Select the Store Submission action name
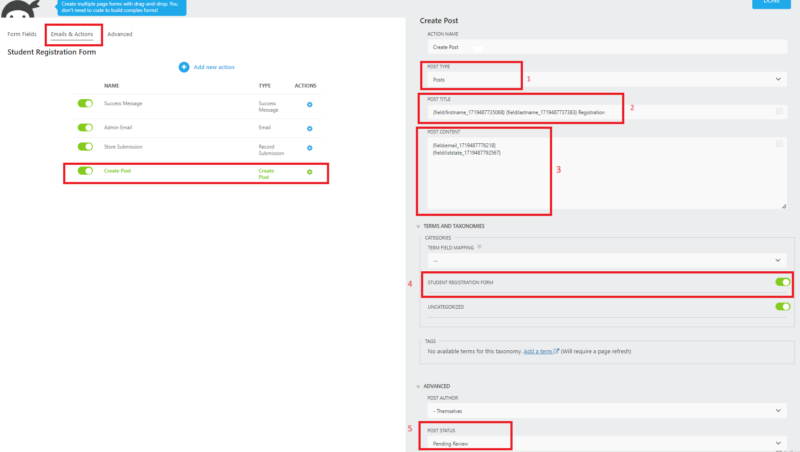The width and height of the screenshot is (800, 452). (123, 146)
